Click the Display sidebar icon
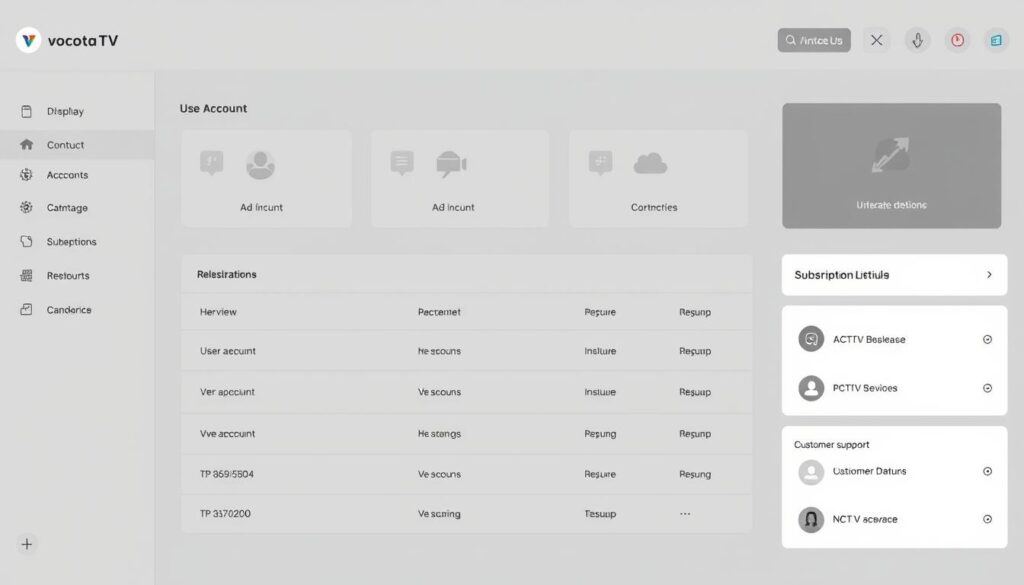The height and width of the screenshot is (585, 1024). pyautogui.click(x=26, y=112)
